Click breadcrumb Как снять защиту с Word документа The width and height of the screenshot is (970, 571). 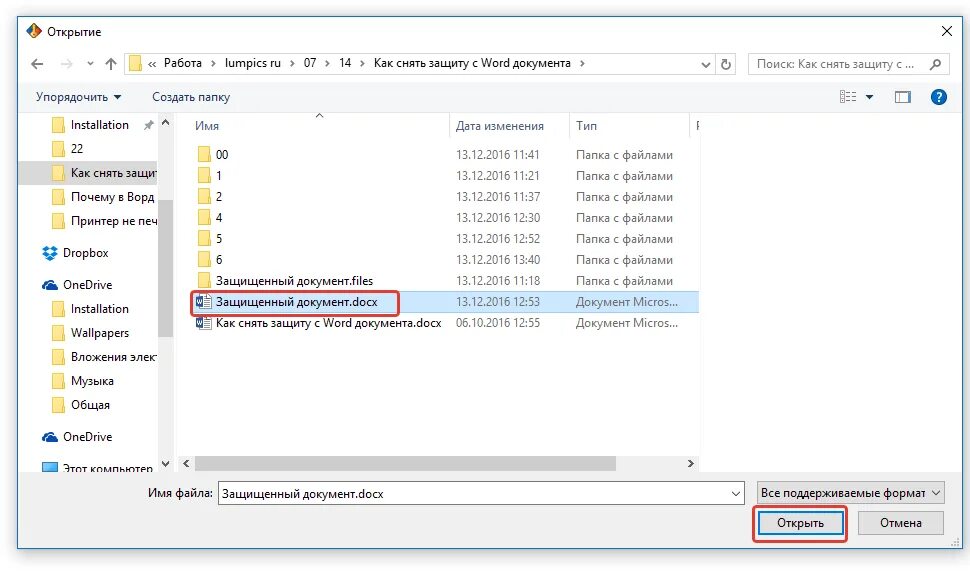(x=472, y=63)
